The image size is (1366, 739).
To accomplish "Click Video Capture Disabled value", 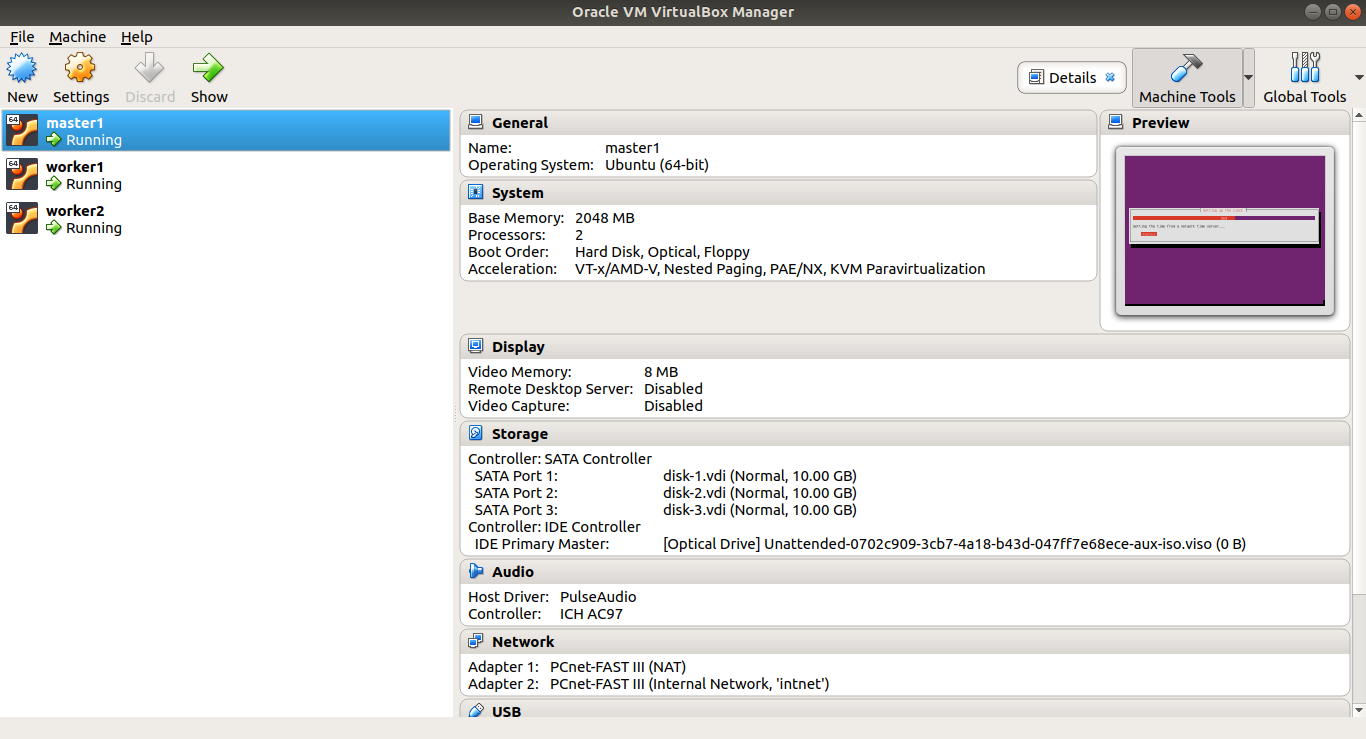I will [673, 406].
